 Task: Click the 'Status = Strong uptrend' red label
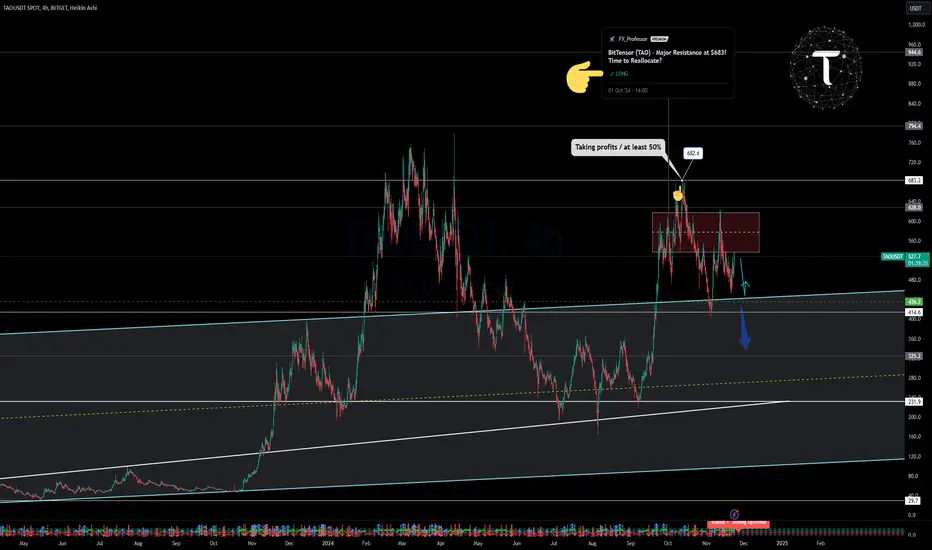(738, 523)
